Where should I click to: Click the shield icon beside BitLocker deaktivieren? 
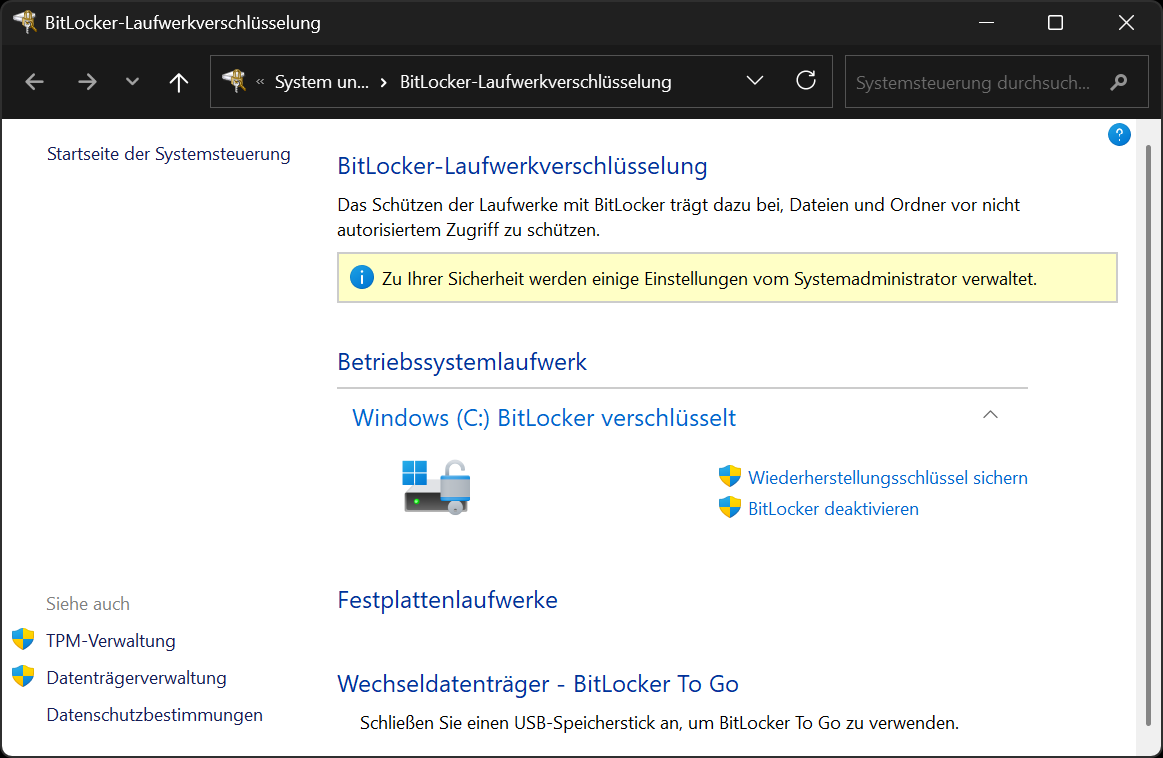(730, 508)
